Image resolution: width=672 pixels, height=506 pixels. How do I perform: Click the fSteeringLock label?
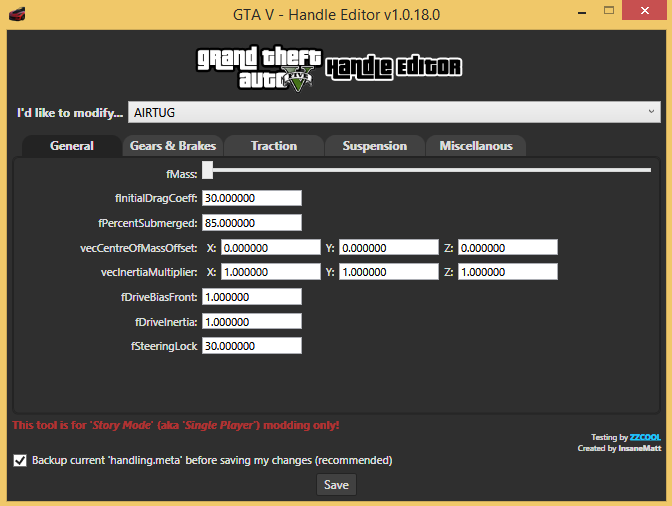(x=164, y=346)
